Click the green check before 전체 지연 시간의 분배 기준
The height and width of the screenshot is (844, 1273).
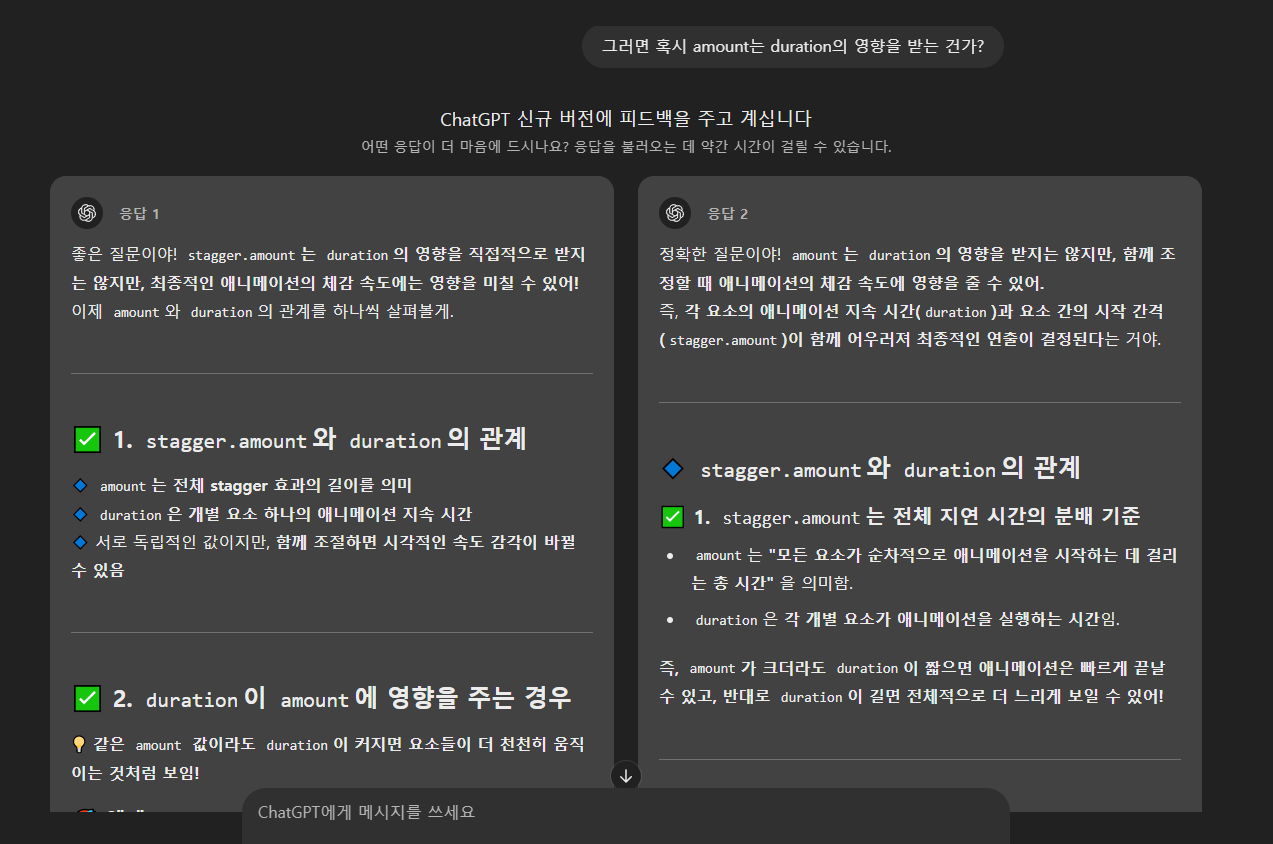672,517
